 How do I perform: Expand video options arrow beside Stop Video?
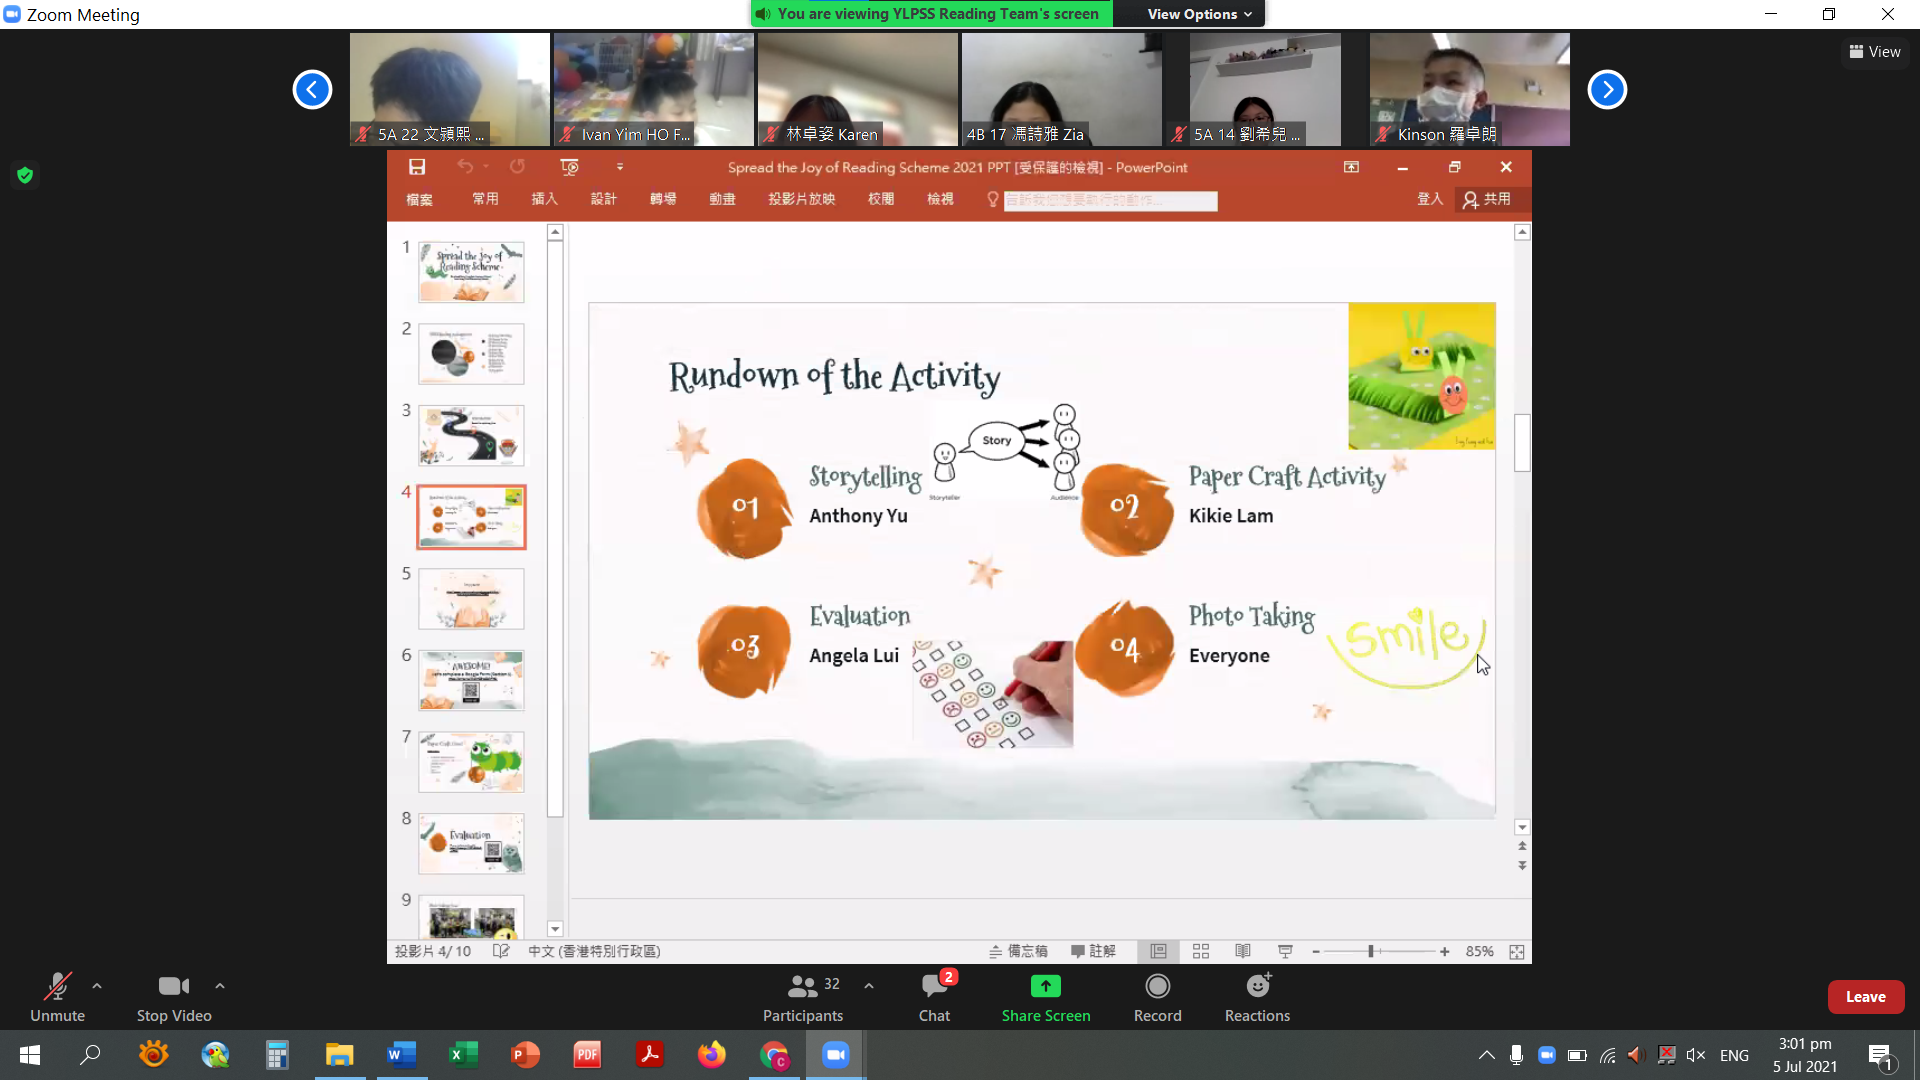pos(220,986)
